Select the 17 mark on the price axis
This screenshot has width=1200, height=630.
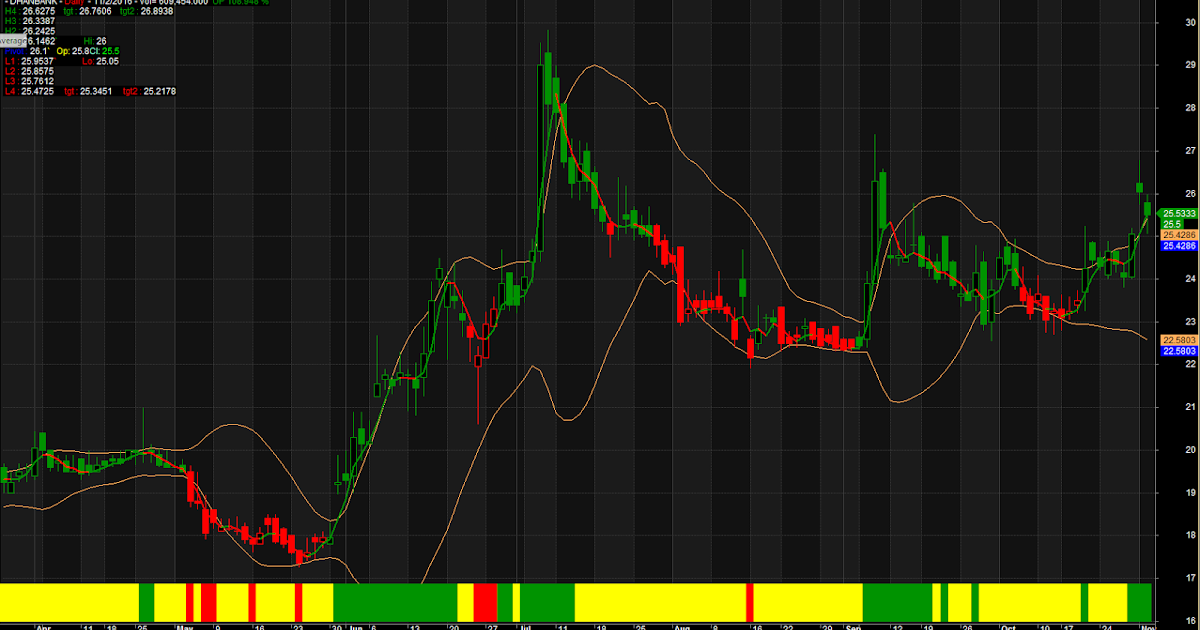point(1190,578)
